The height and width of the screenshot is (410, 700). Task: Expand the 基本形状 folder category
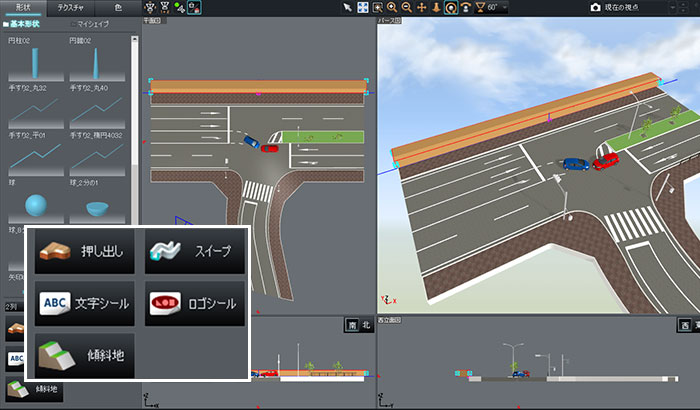tap(24, 23)
